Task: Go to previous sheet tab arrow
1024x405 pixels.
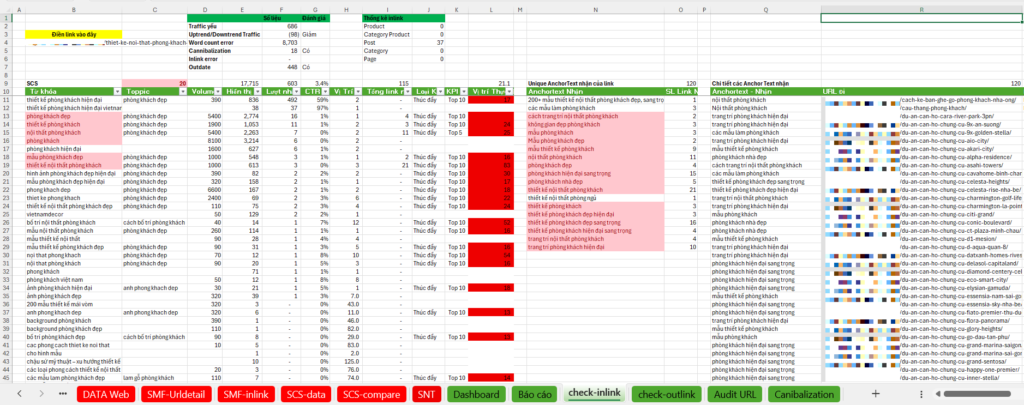Action: 19,394
